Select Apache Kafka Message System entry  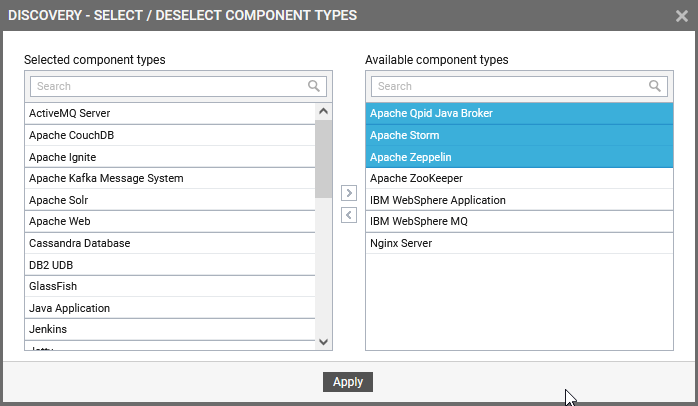(x=170, y=179)
